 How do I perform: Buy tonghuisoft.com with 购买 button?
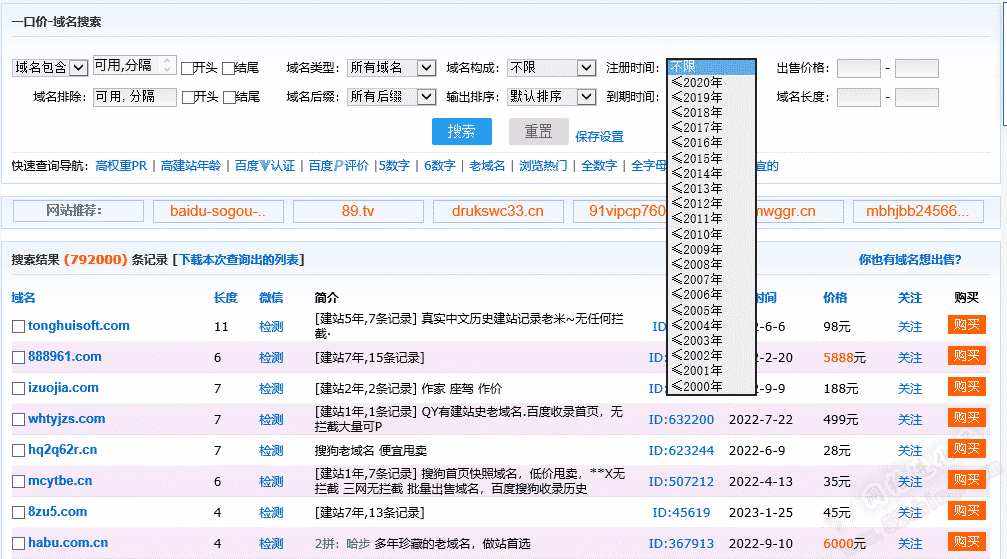967,324
